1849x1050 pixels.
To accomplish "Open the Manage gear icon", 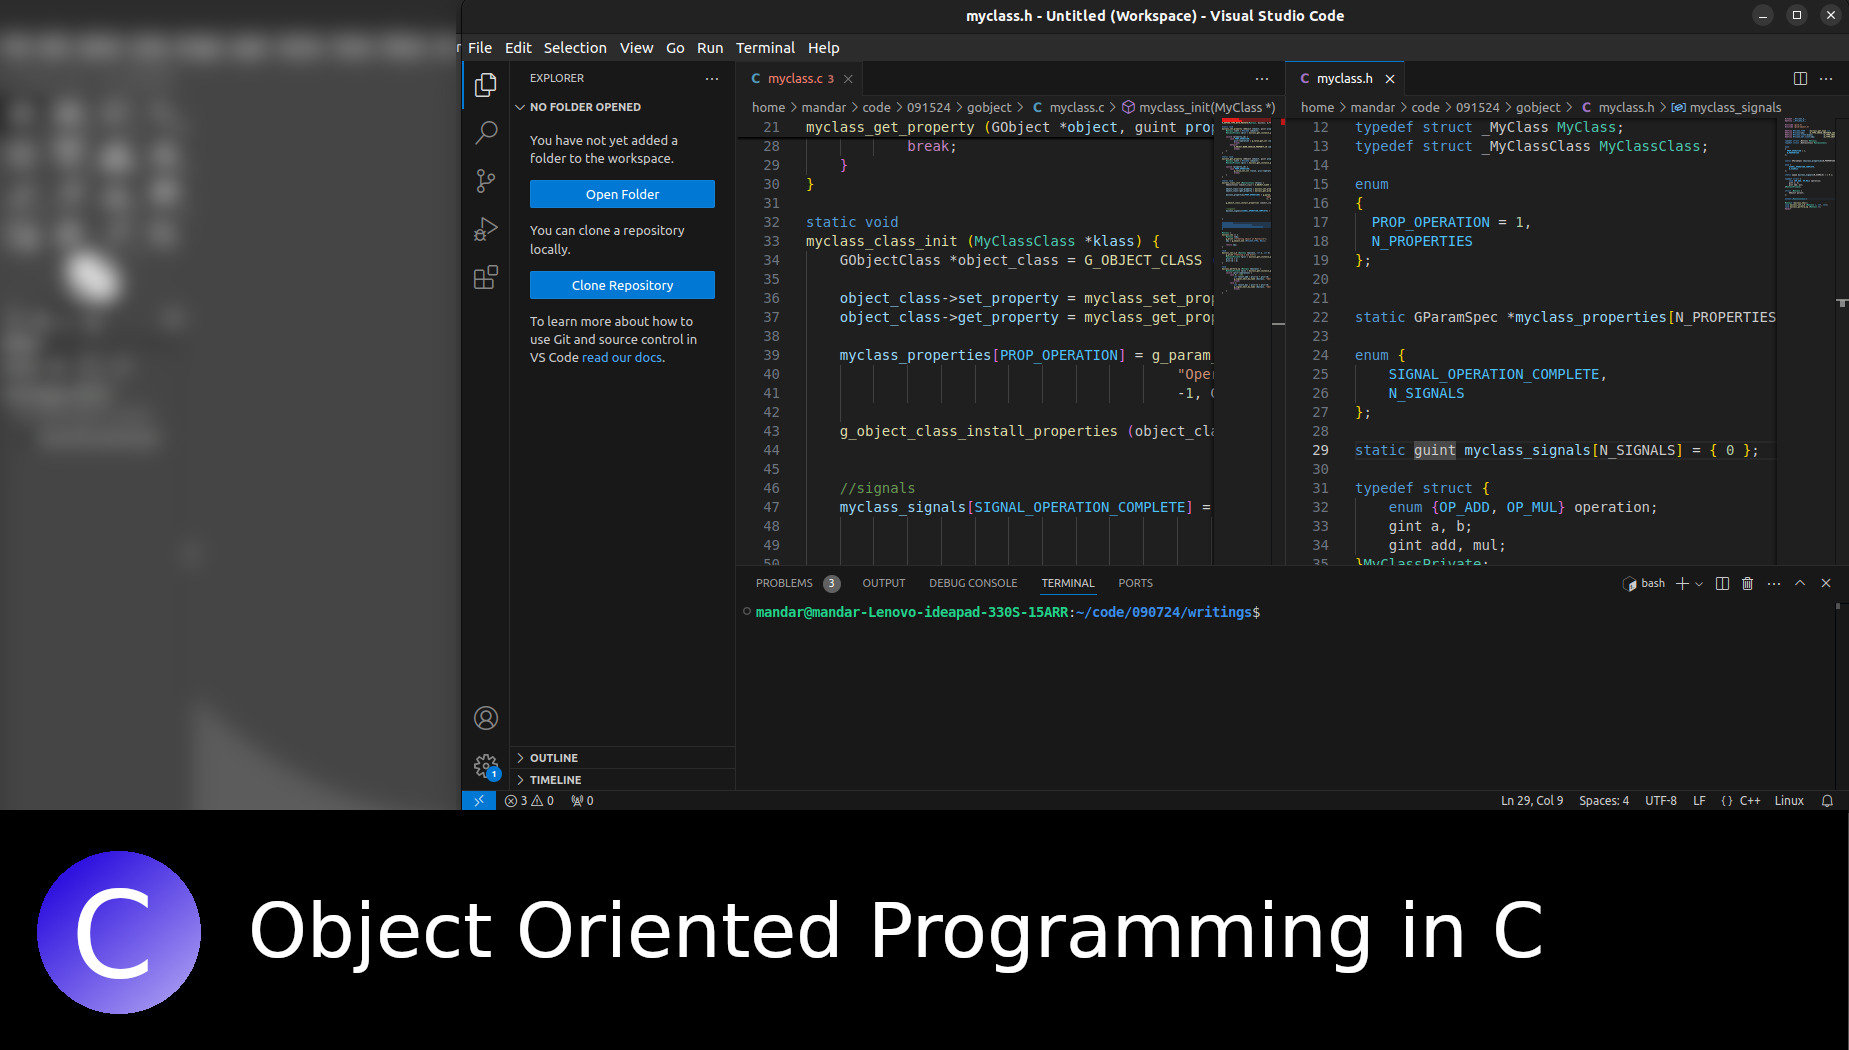I will click(x=486, y=767).
